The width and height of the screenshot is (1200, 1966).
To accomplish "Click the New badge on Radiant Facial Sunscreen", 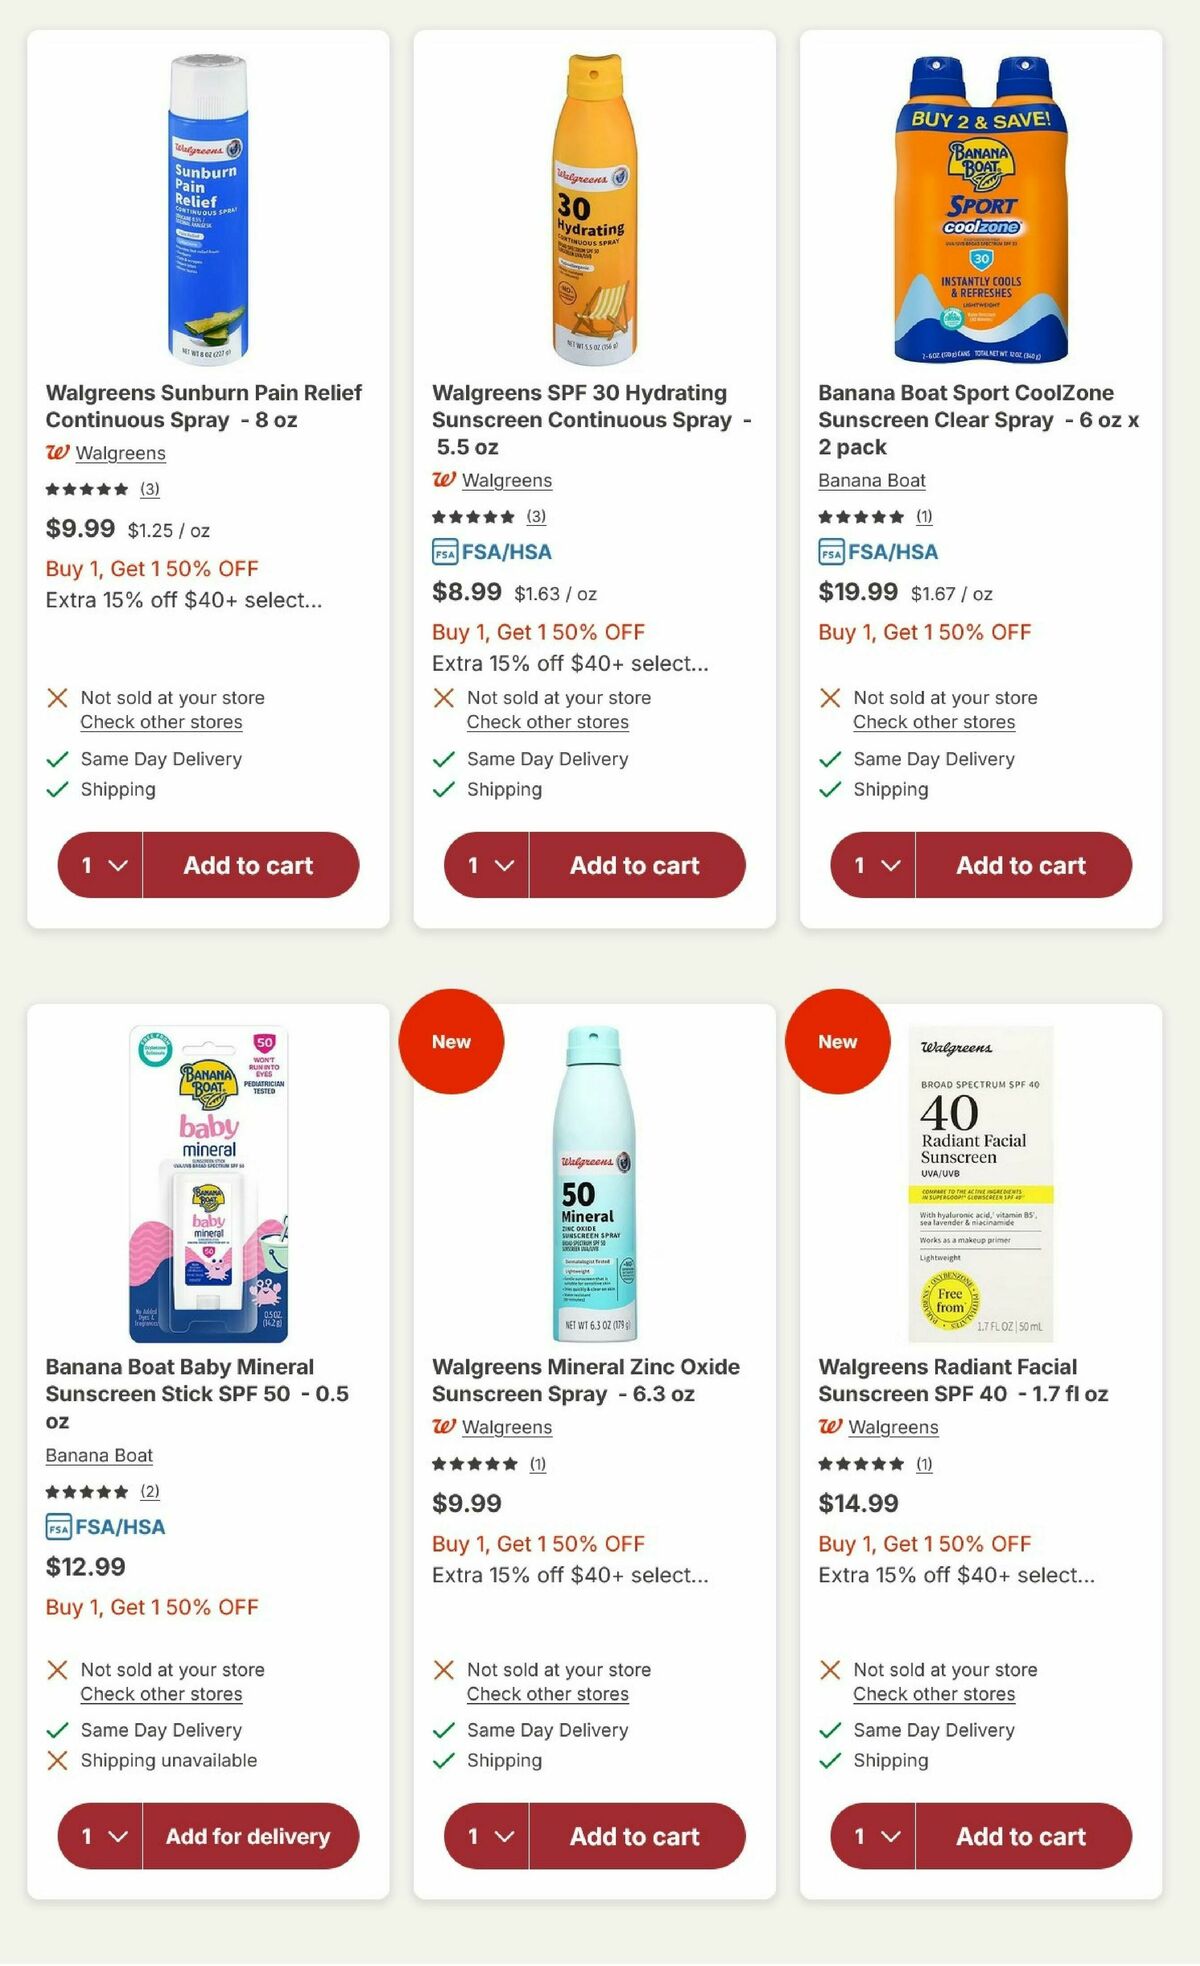I will click(838, 1041).
